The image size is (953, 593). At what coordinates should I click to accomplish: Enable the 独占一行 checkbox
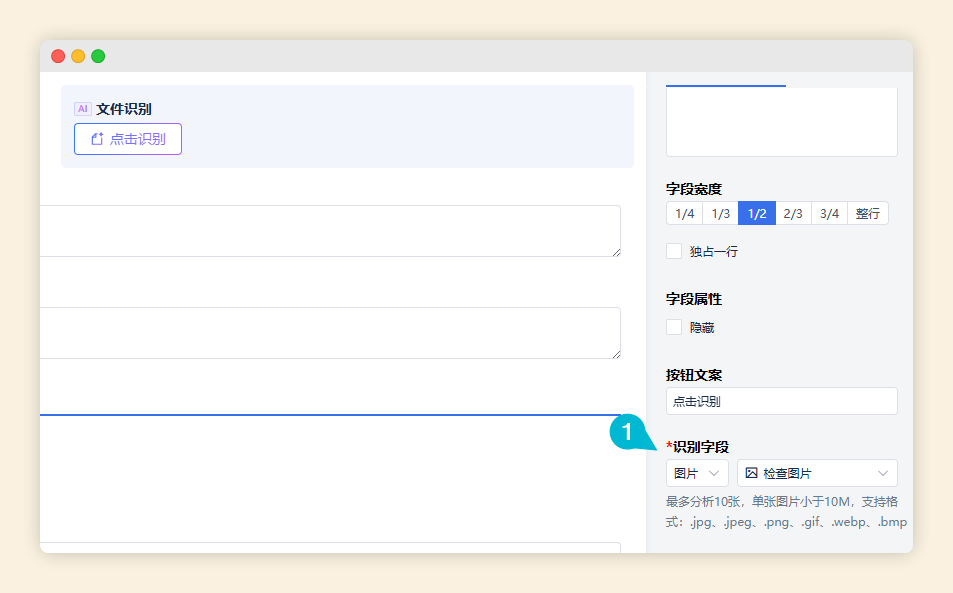(x=674, y=251)
